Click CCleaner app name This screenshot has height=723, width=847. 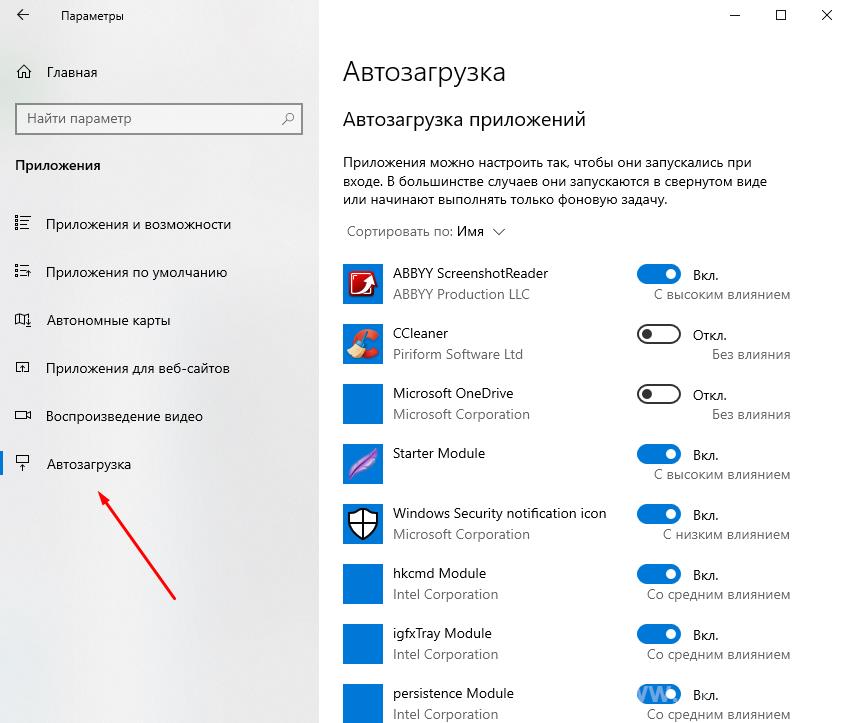pos(420,333)
